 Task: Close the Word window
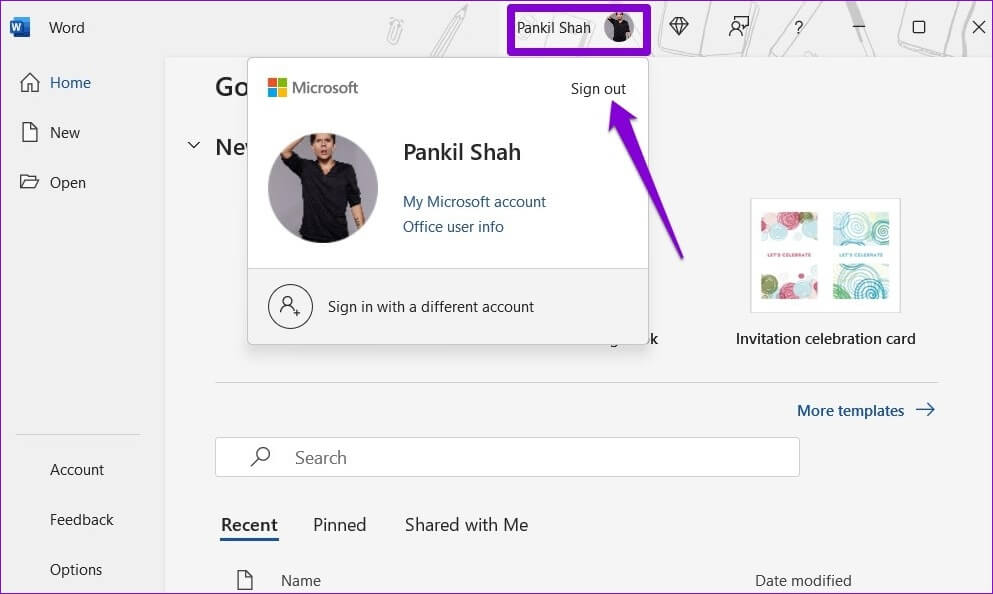point(978,27)
